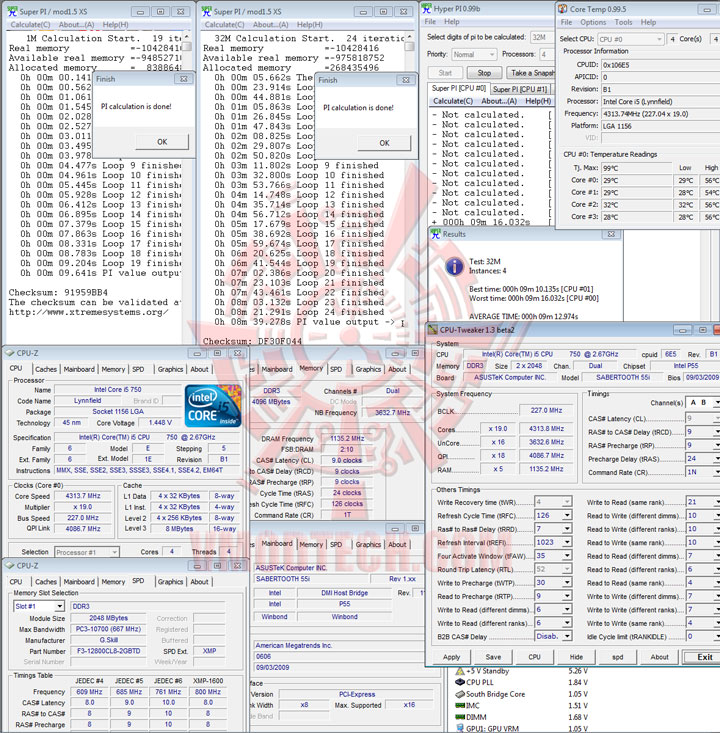The image size is (720, 733).
Task: Click OK in the 1M Finish dialog
Action: [x=162, y=142]
